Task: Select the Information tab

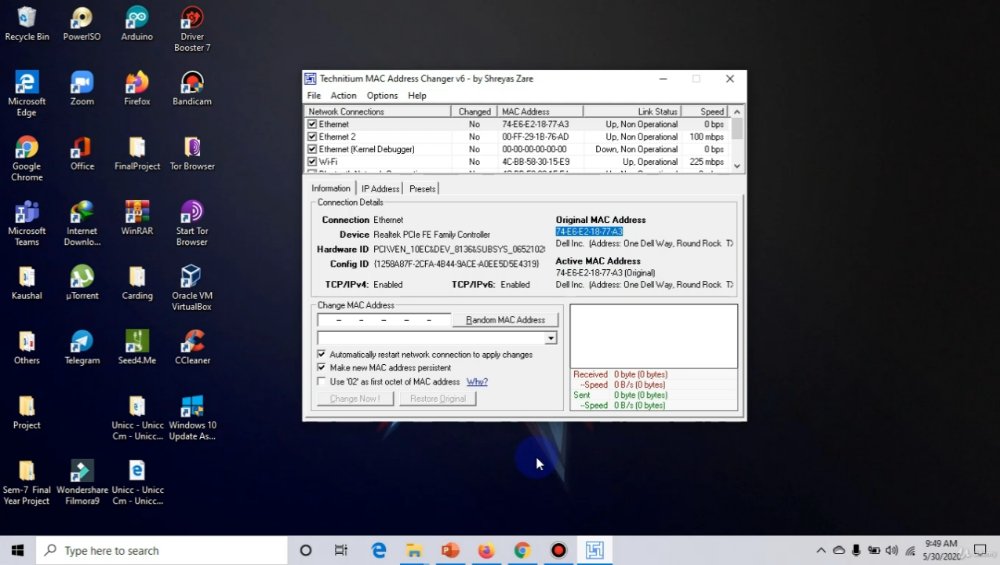Action: click(330, 188)
